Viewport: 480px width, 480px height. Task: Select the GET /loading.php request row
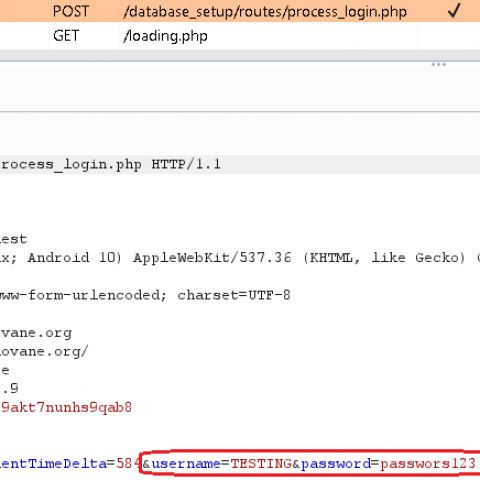[x=240, y=36]
